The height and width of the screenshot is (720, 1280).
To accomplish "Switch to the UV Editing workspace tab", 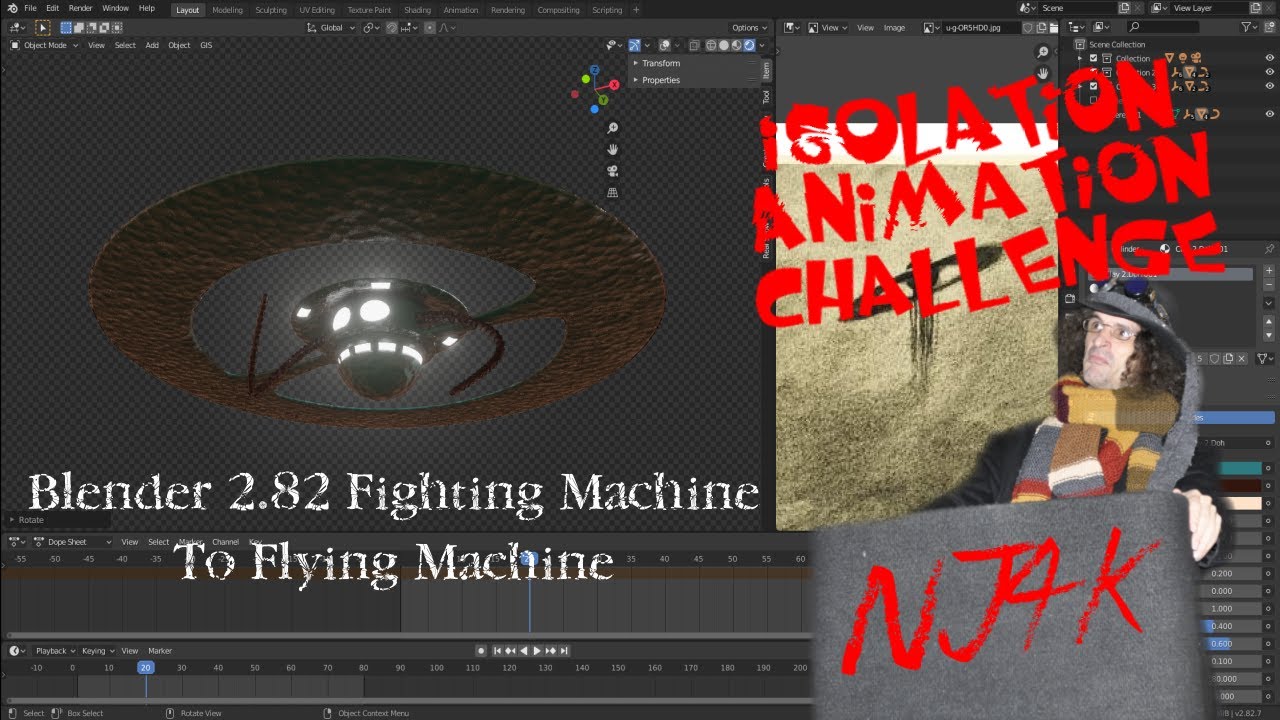I will pyautogui.click(x=317, y=10).
